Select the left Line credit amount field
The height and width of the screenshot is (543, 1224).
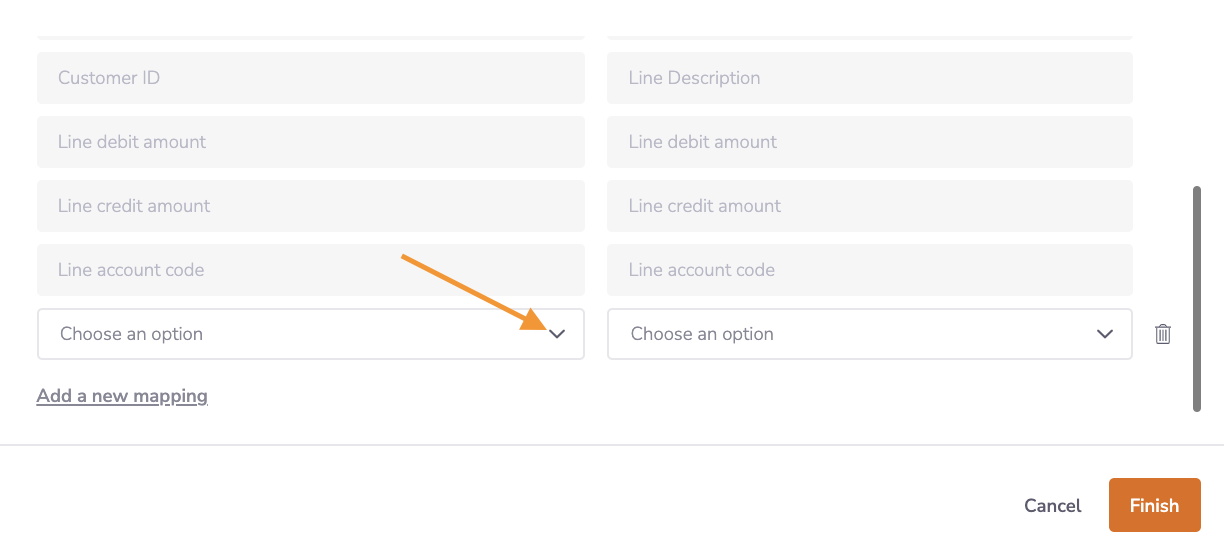coord(311,206)
